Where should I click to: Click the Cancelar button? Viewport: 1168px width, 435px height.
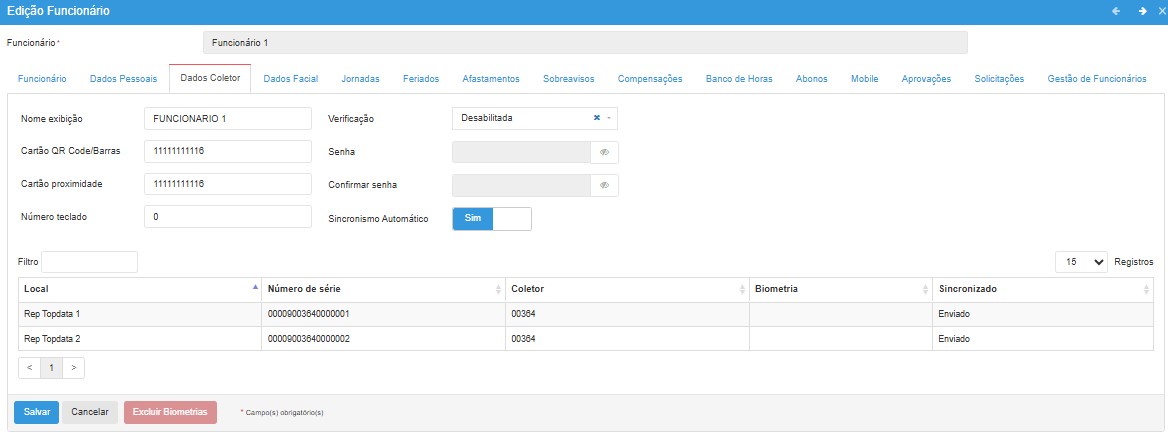(90, 412)
